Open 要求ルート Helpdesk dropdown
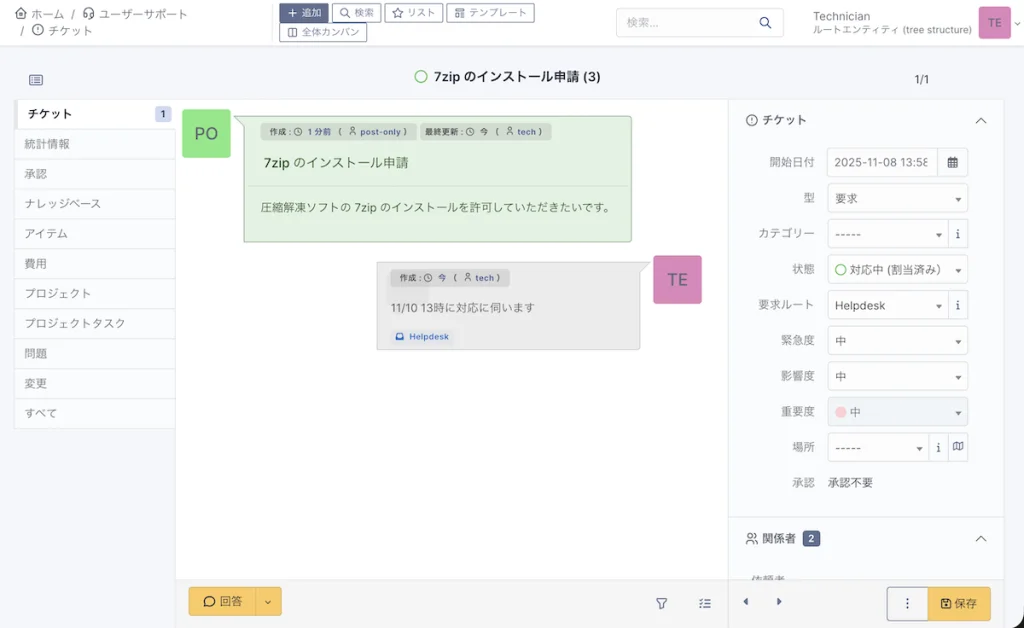Viewport: 1024px width, 628px height. click(888, 306)
